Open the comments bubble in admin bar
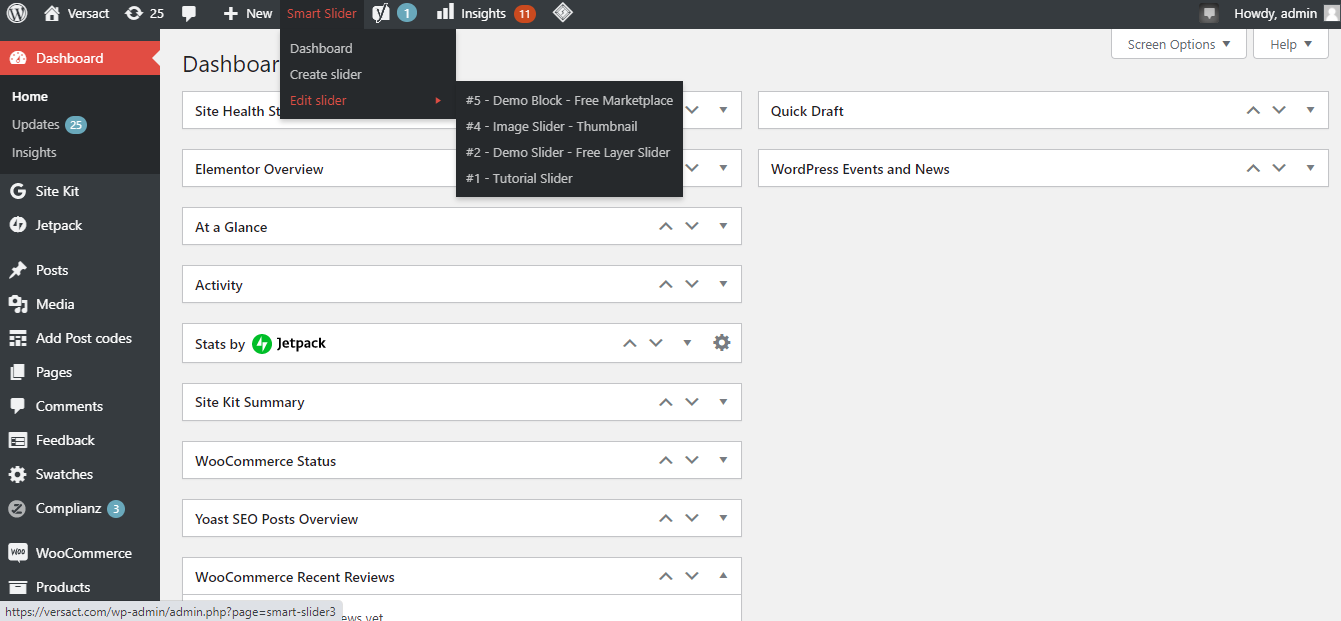The height and width of the screenshot is (621, 1341). (x=189, y=13)
